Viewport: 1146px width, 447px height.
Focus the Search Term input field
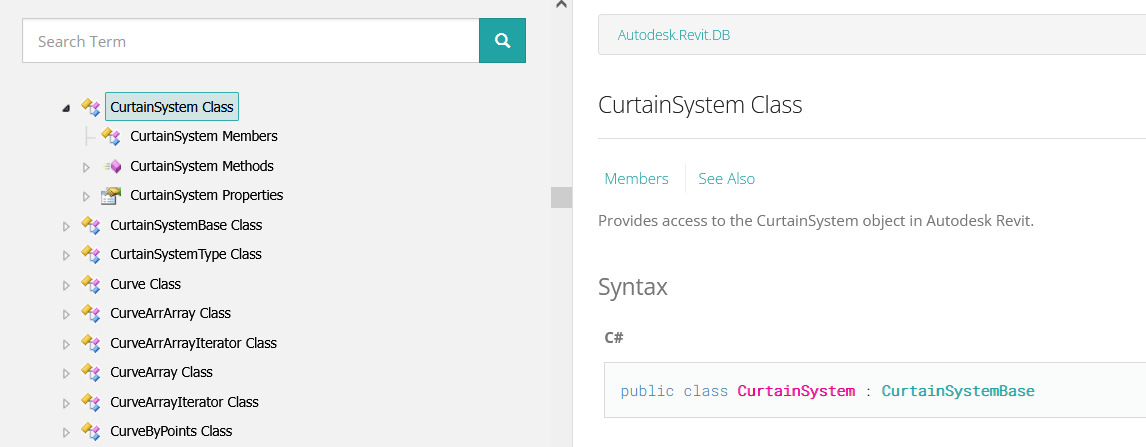pos(251,41)
